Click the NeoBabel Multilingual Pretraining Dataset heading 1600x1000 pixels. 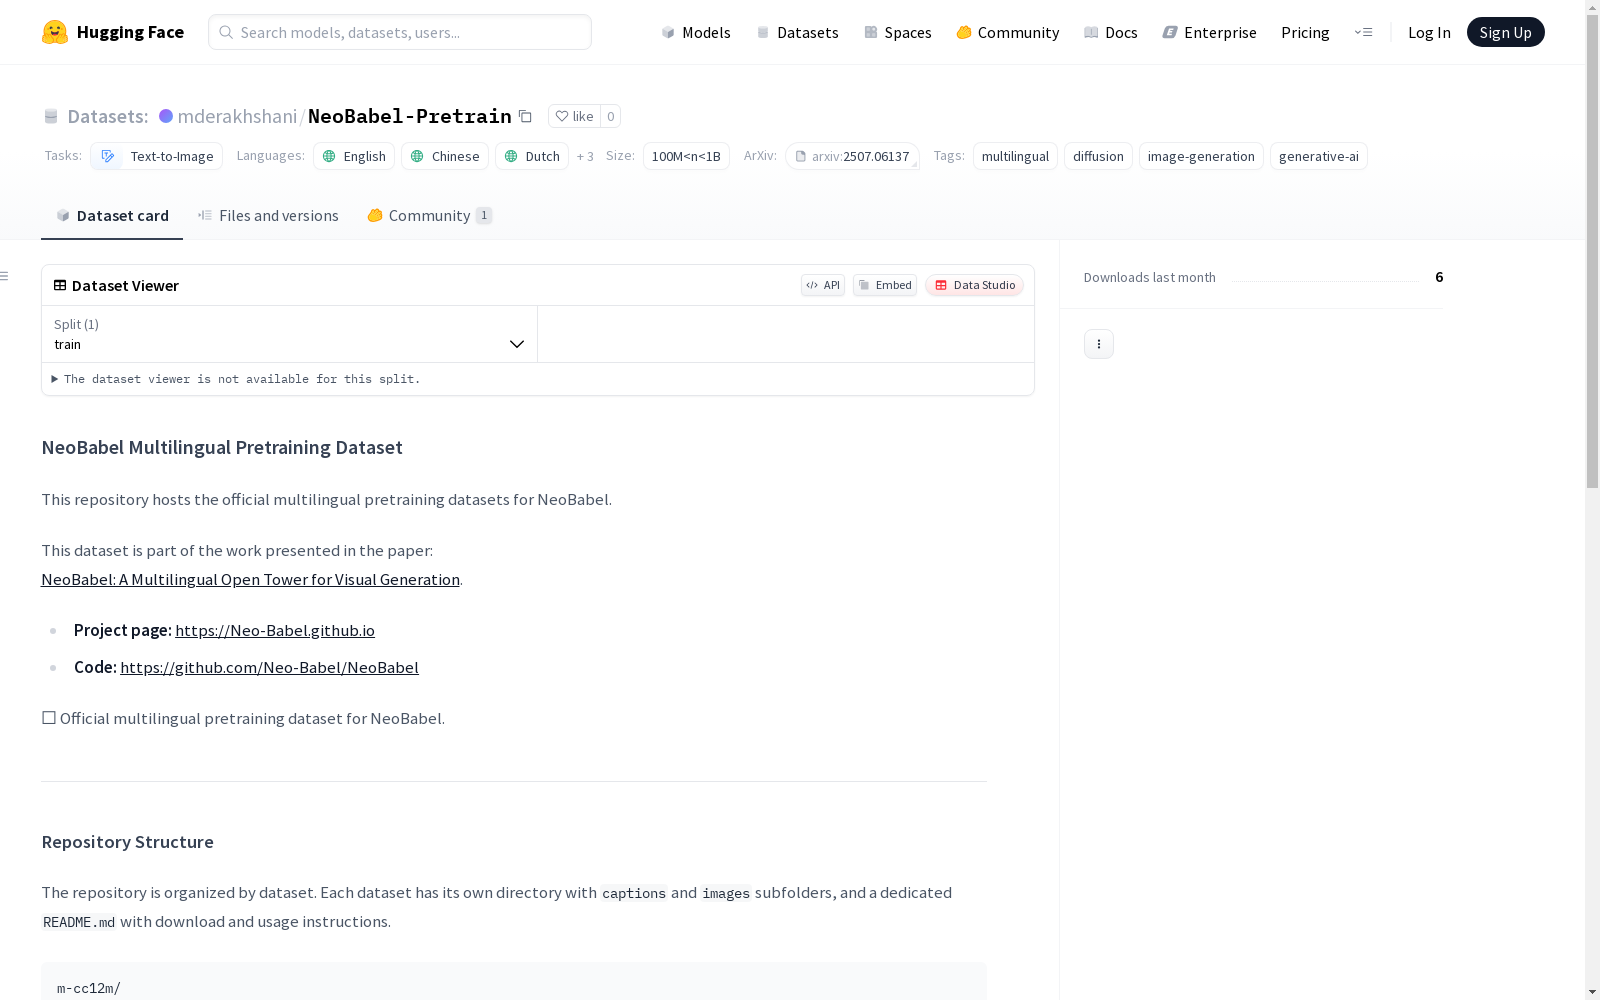point(222,447)
